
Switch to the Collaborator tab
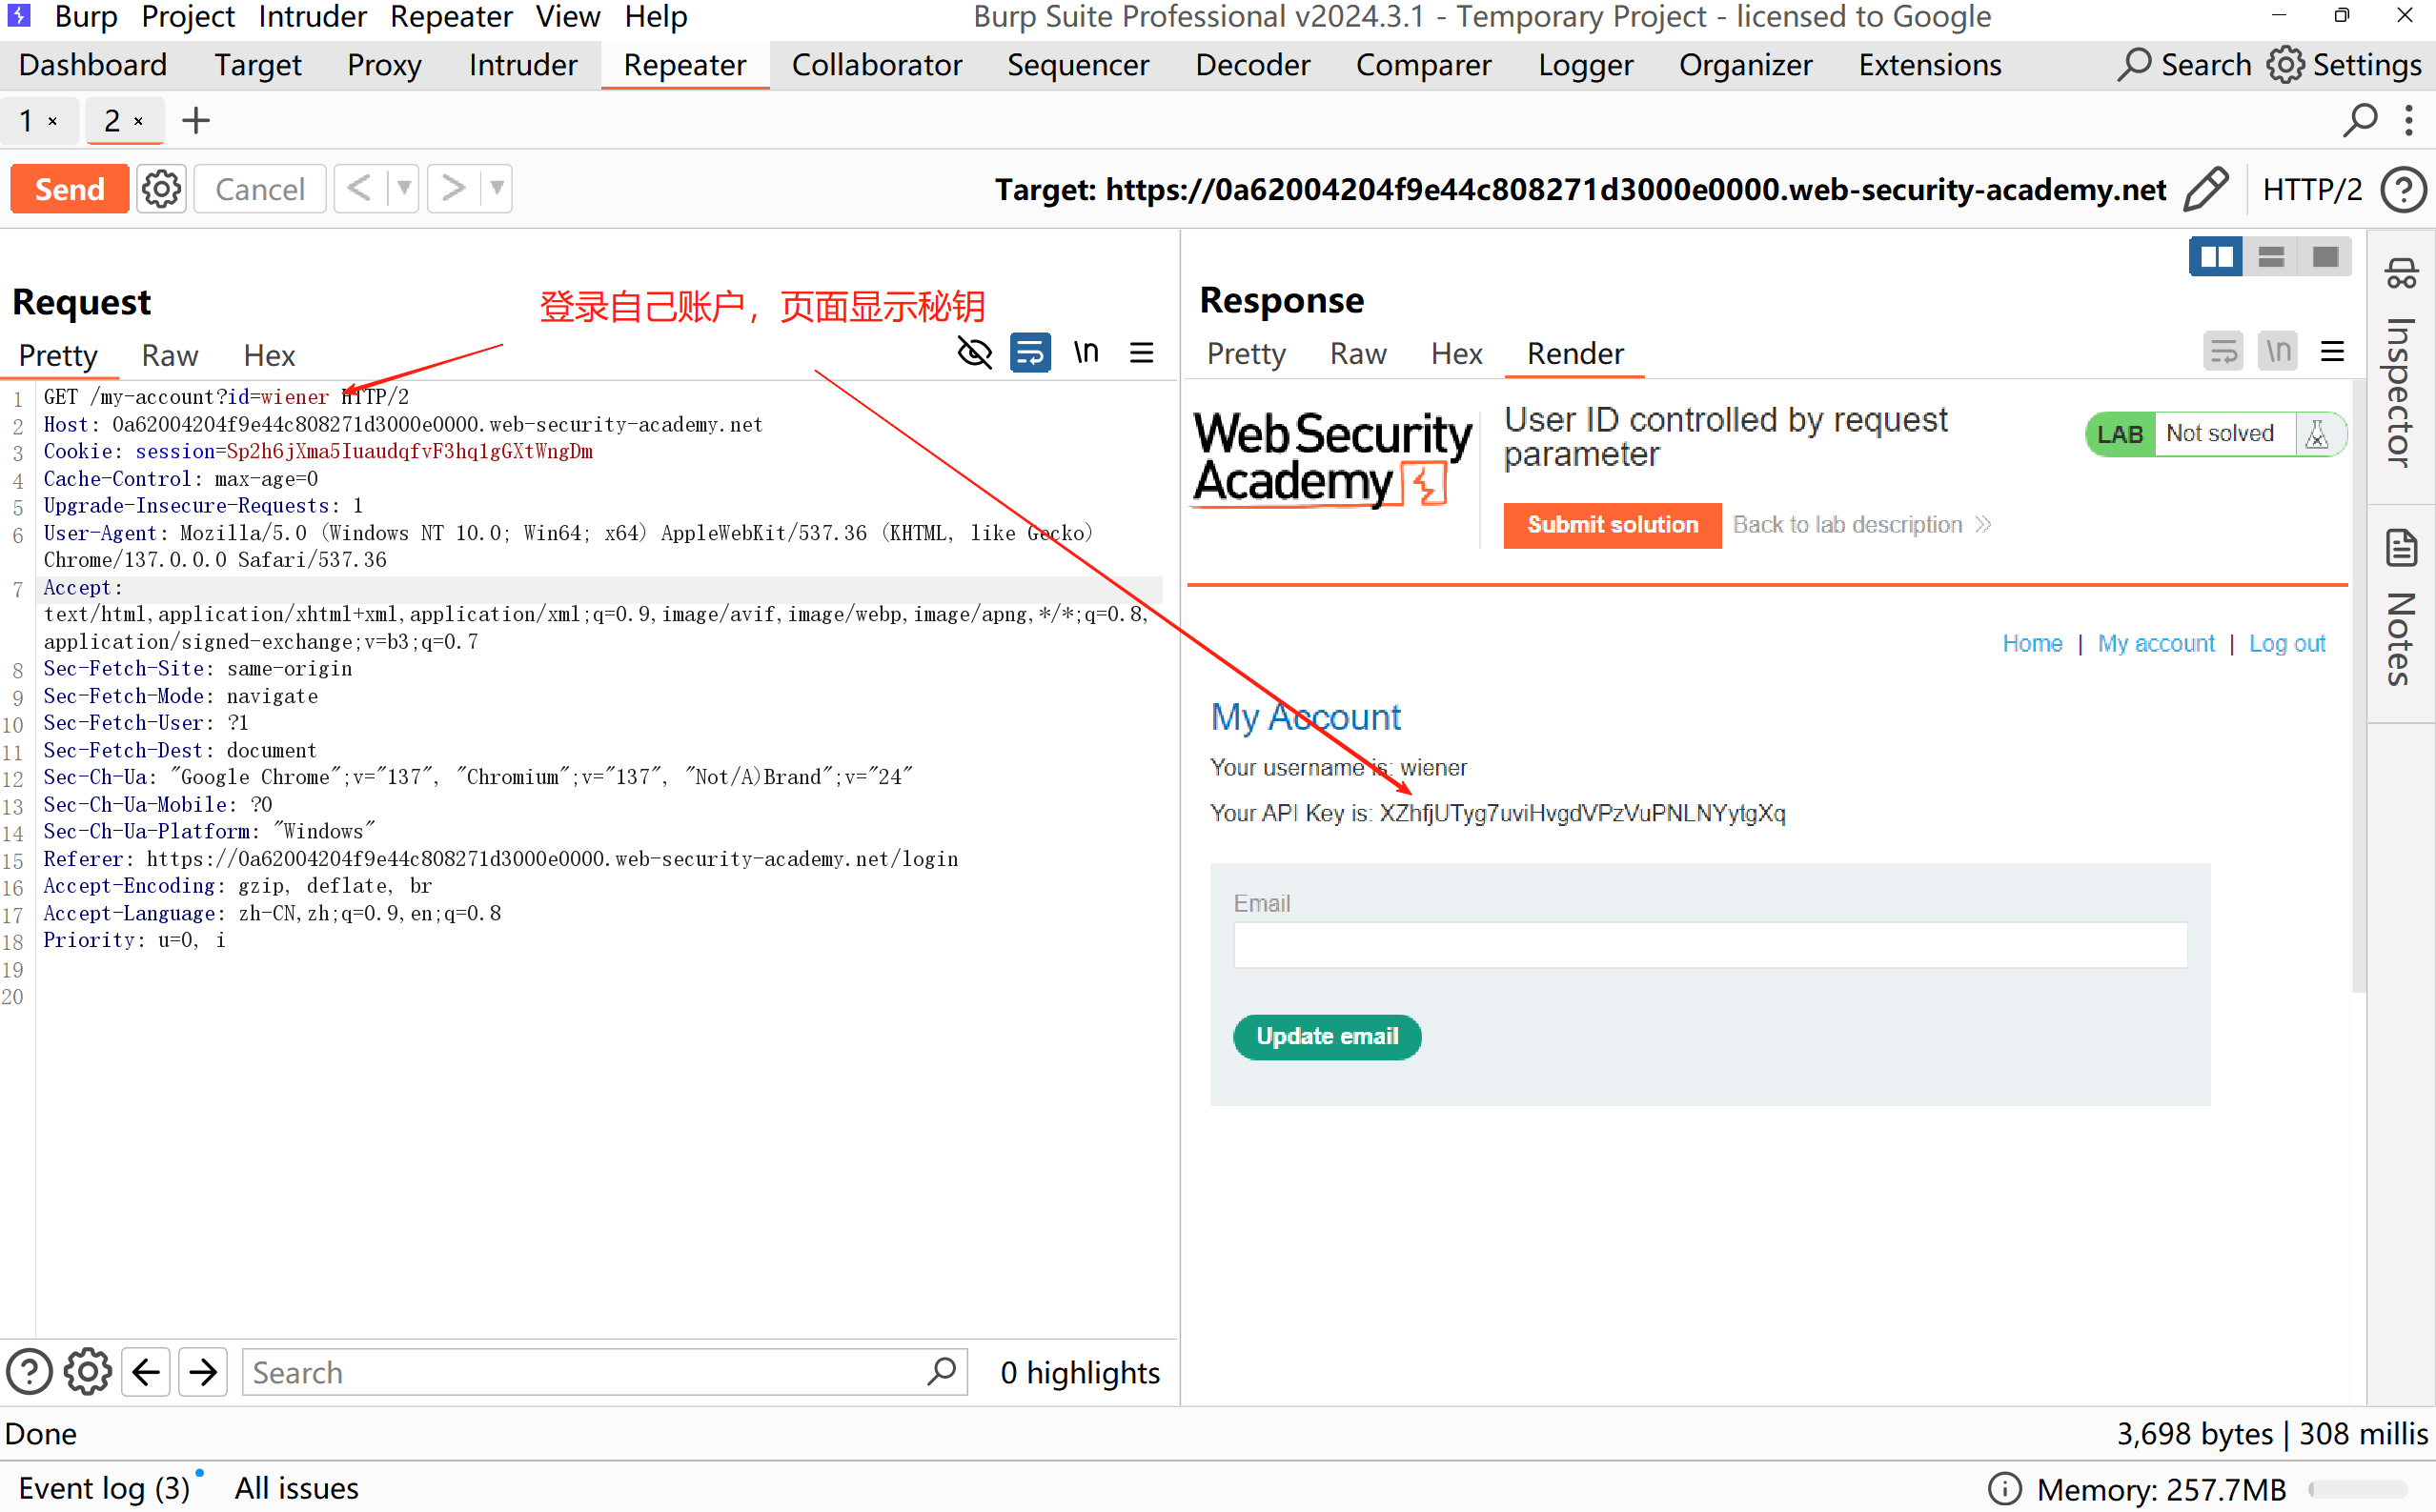click(876, 65)
